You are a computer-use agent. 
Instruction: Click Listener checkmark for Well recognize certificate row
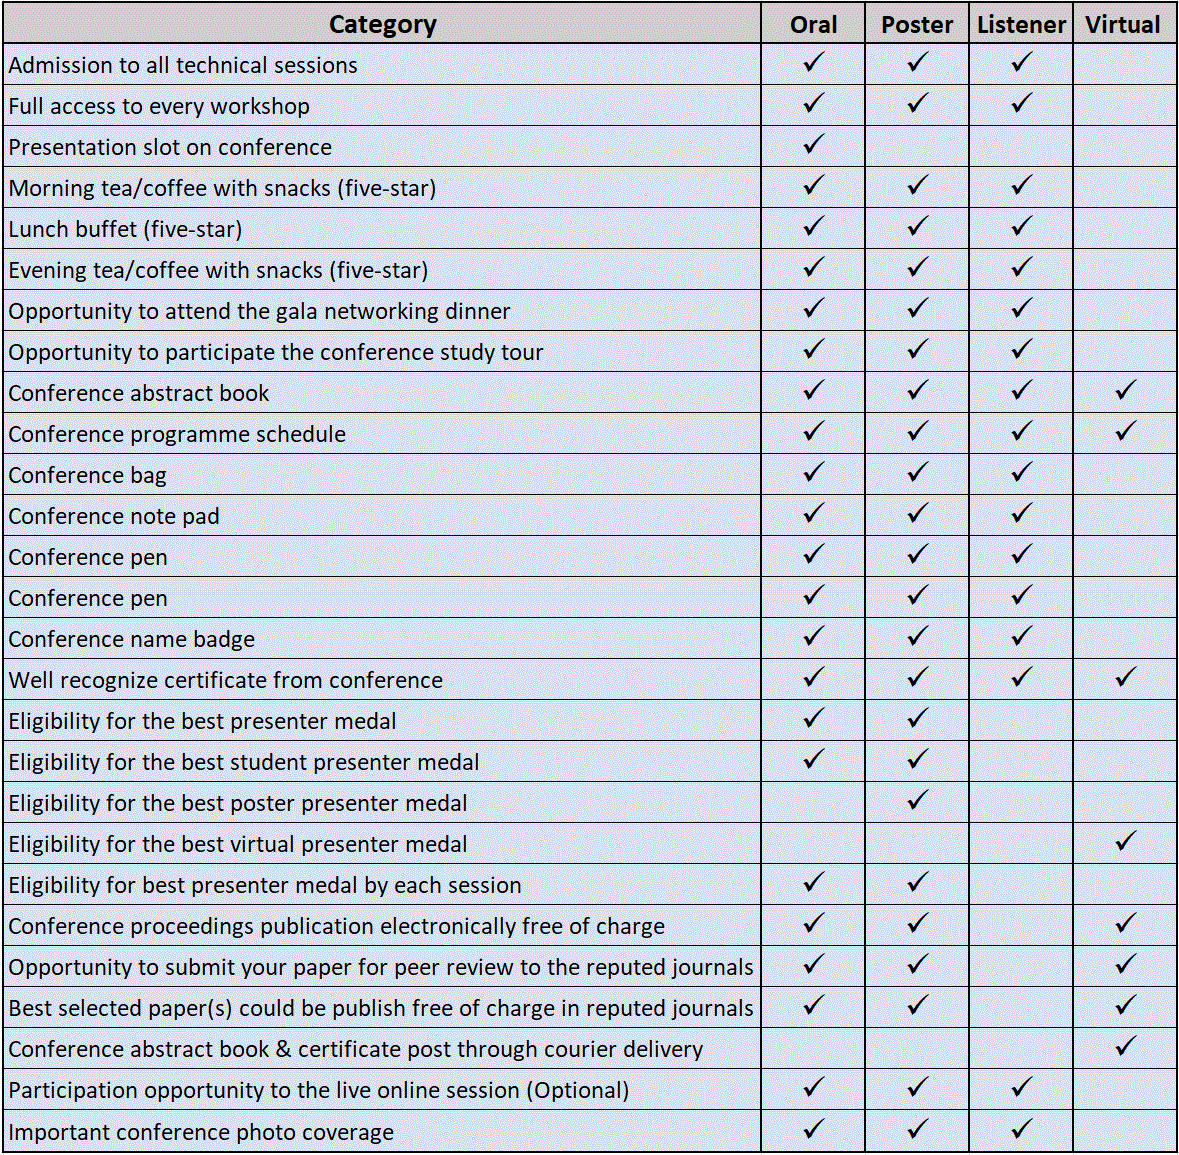(1021, 677)
